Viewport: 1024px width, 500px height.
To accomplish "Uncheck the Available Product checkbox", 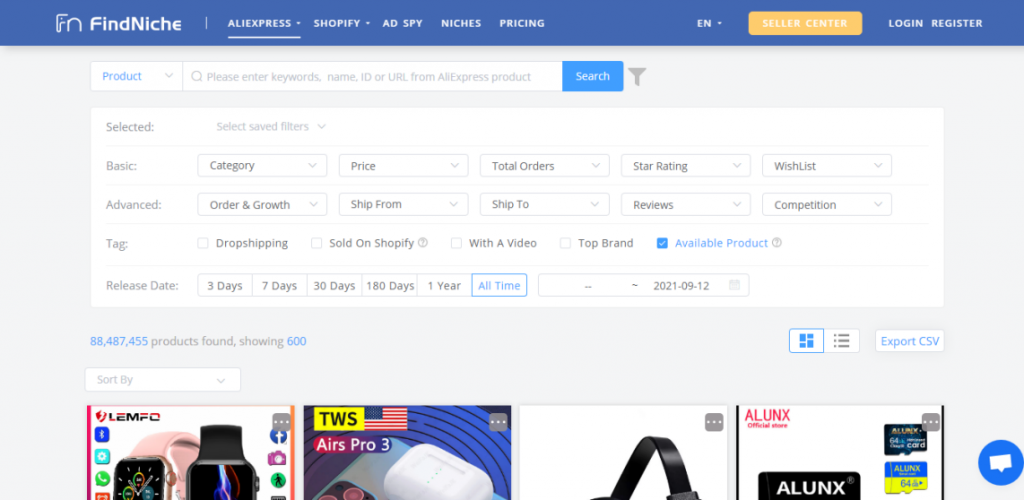I will coord(662,243).
